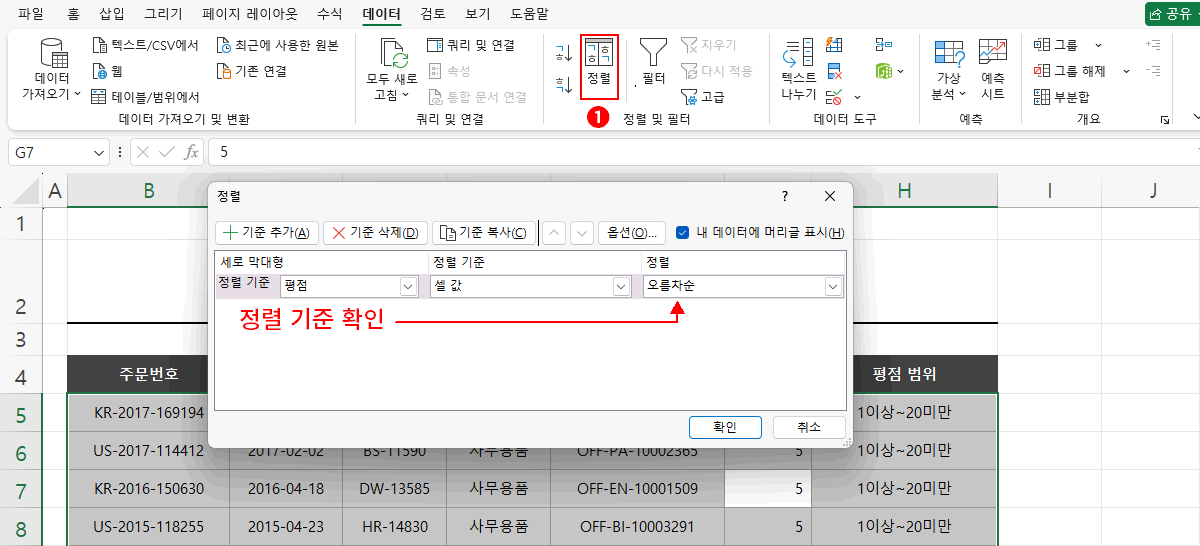
Task: Click the Flash Fill (빠른 채우기) icon
Action: coord(834,45)
